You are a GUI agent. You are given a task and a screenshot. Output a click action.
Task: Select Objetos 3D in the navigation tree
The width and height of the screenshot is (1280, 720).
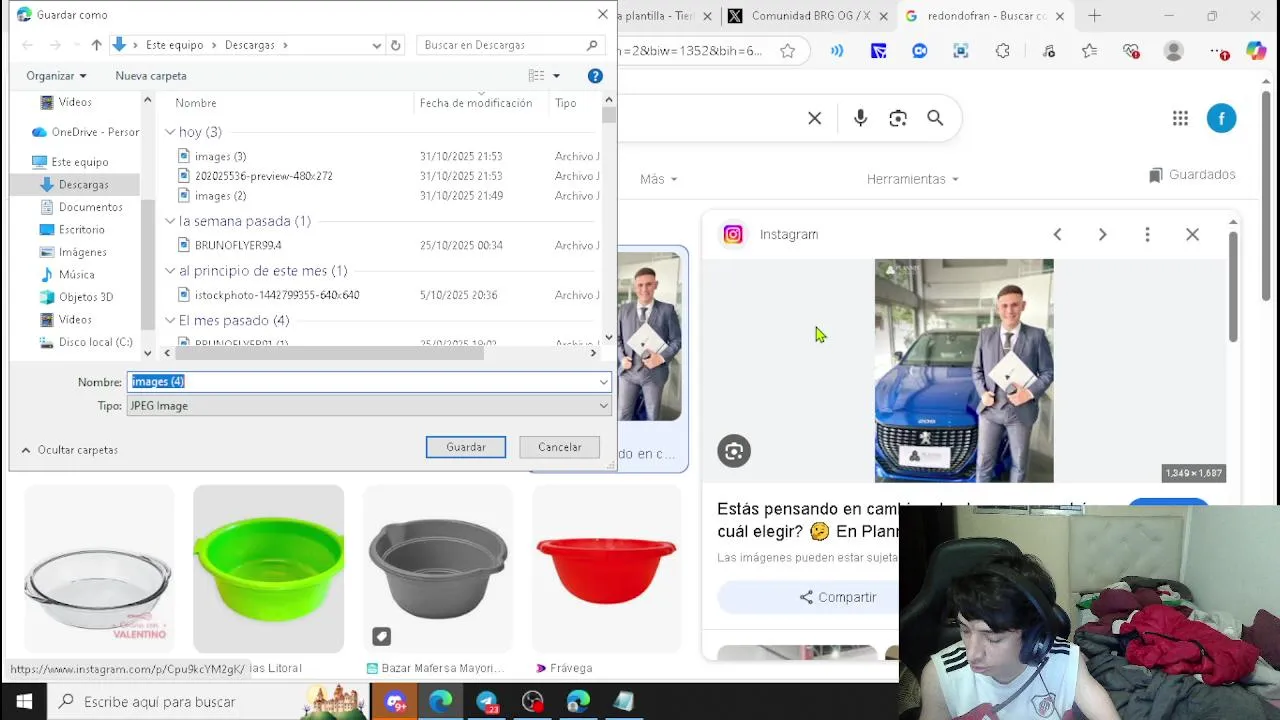click(77, 297)
